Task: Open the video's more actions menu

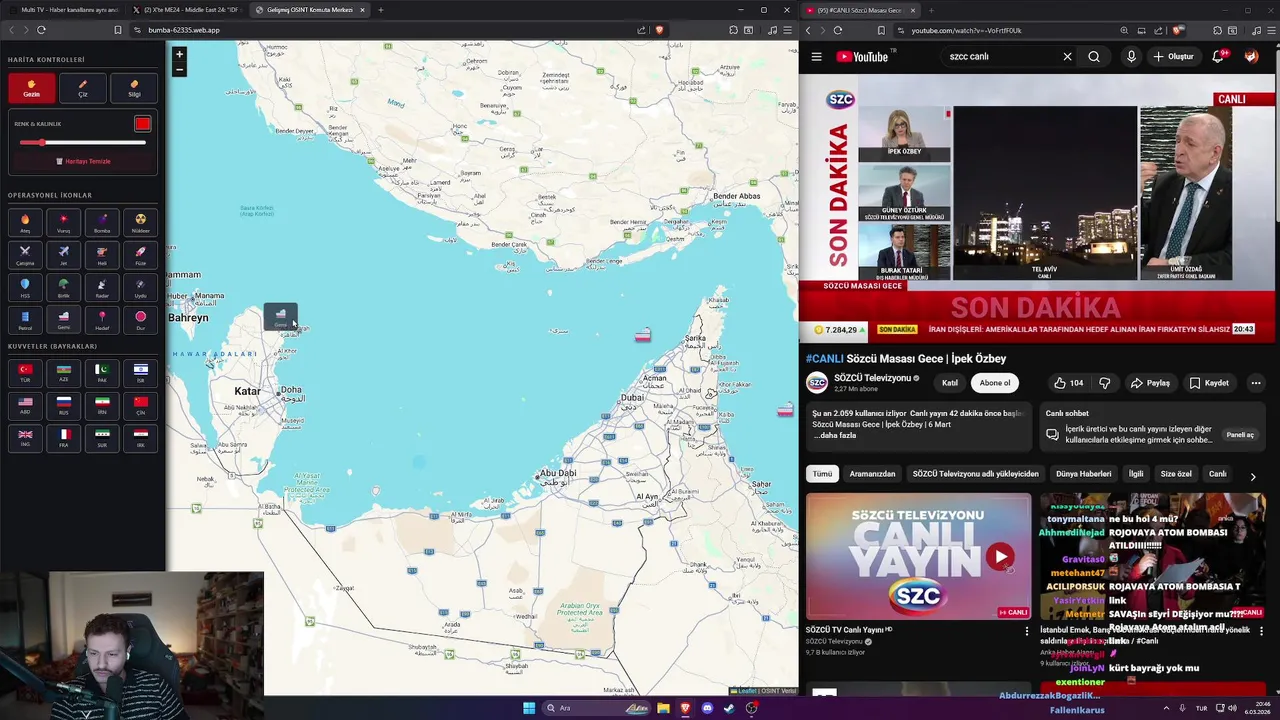Action: pos(1256,383)
